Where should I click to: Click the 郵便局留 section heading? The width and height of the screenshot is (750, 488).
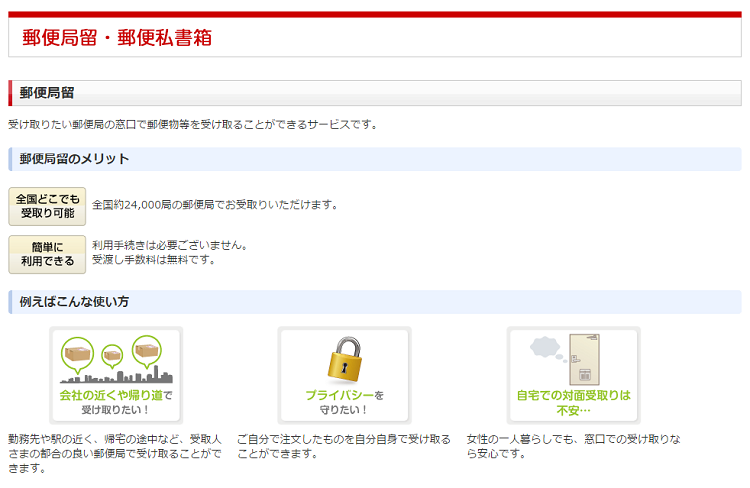(x=47, y=93)
